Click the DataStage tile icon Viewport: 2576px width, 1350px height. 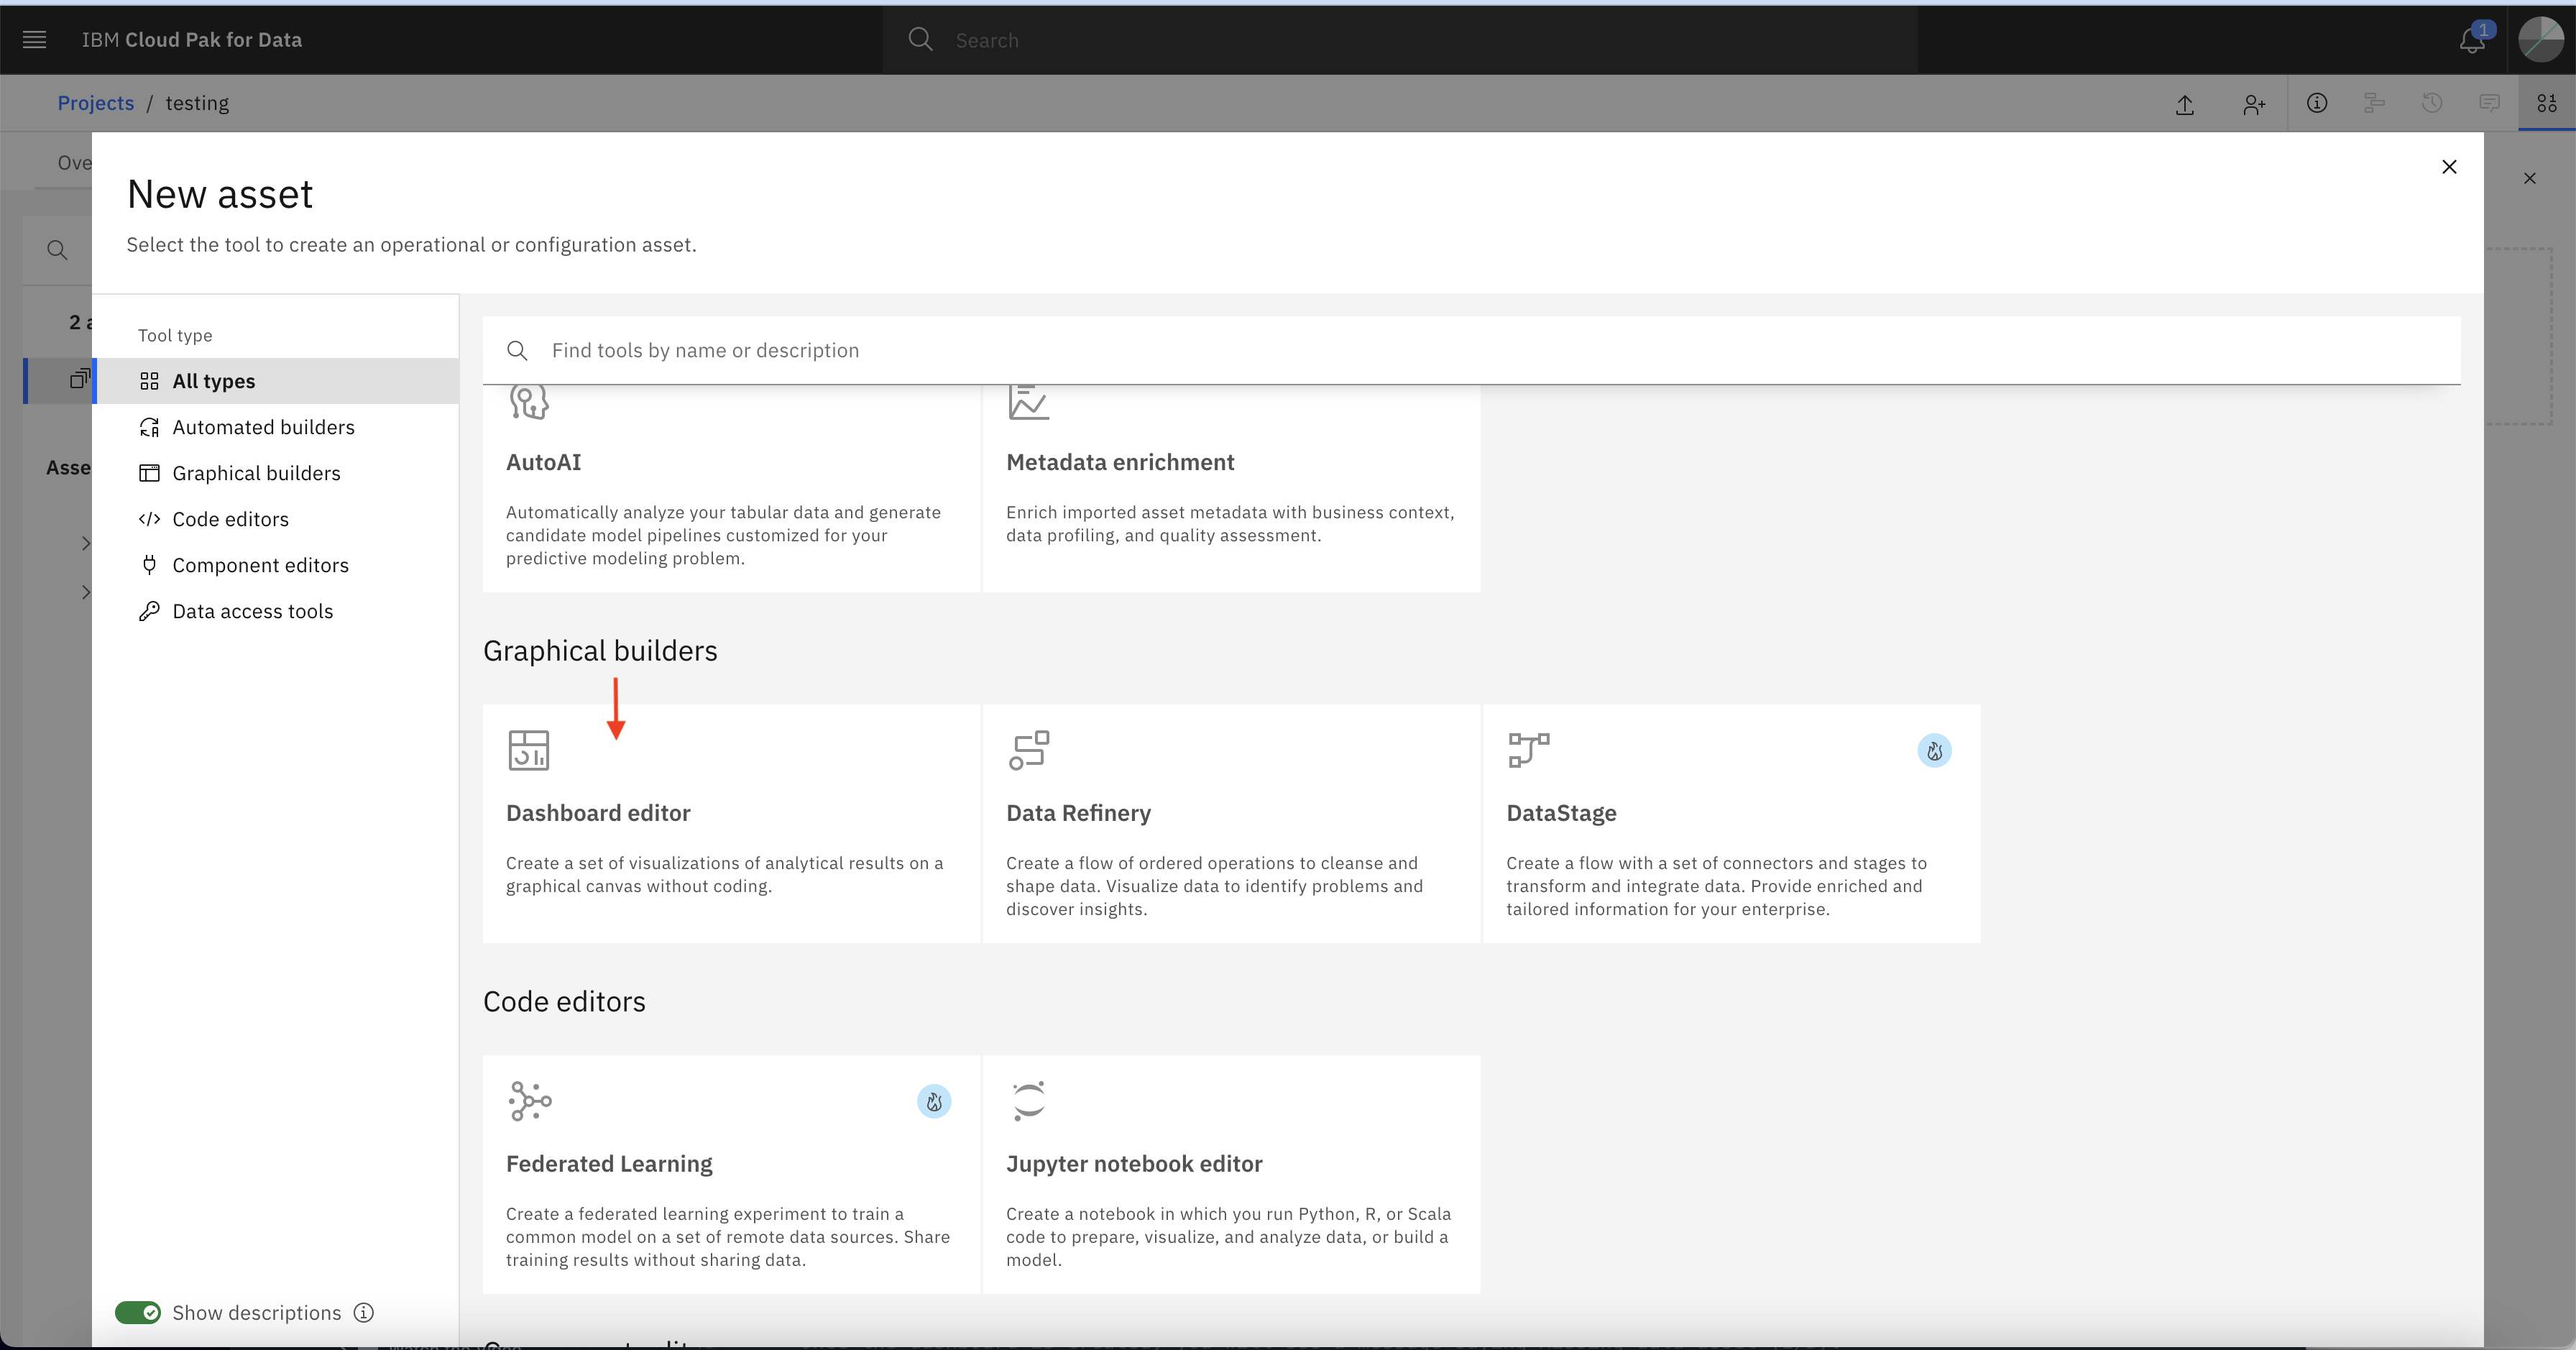1529,750
